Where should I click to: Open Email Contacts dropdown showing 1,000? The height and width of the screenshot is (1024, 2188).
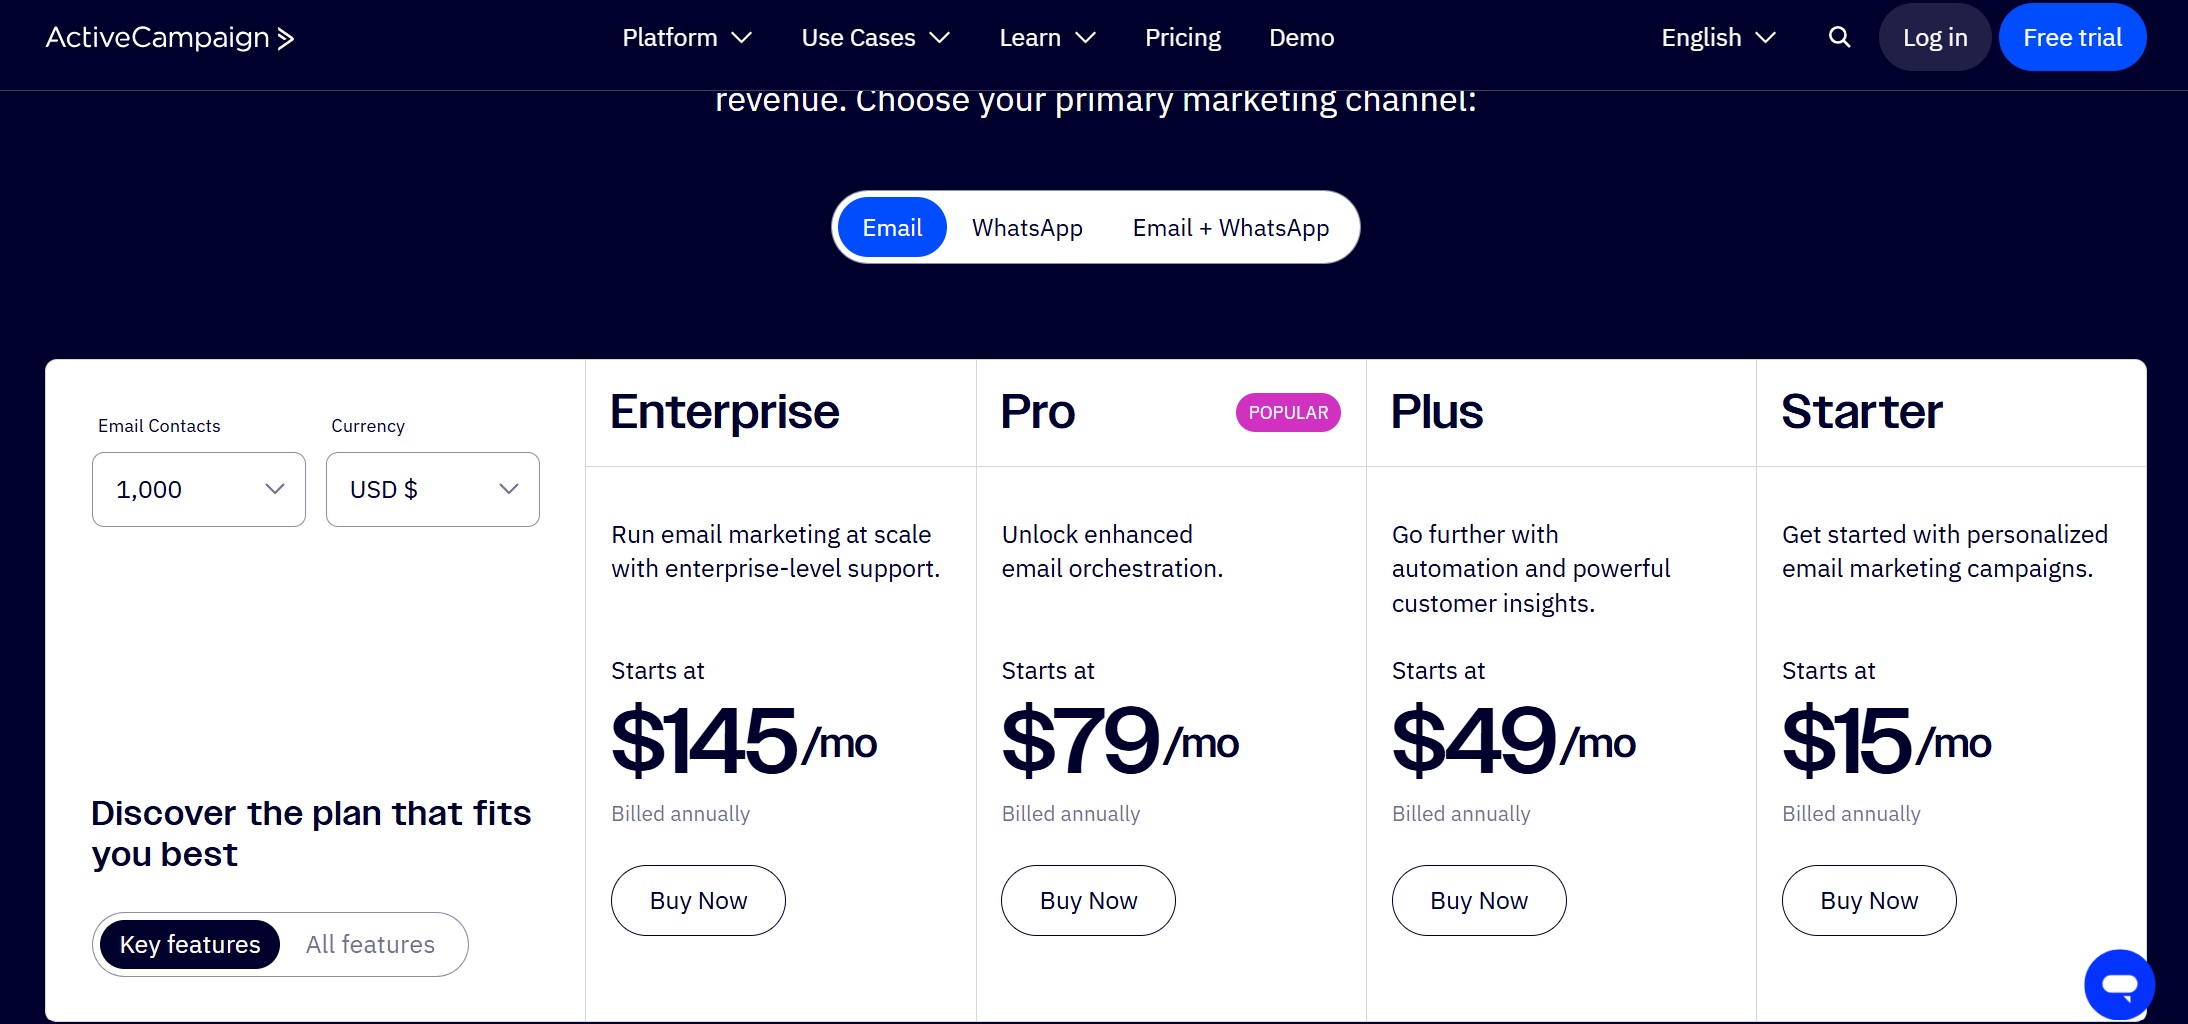[x=199, y=490]
